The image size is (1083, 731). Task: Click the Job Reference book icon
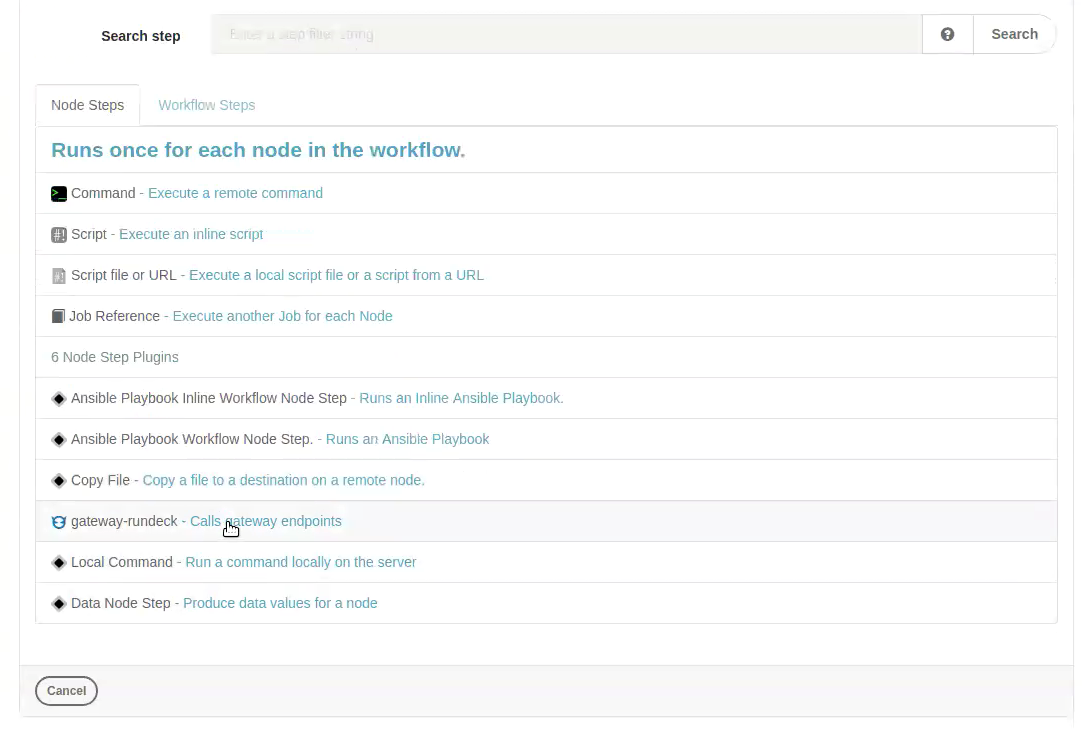tap(59, 316)
